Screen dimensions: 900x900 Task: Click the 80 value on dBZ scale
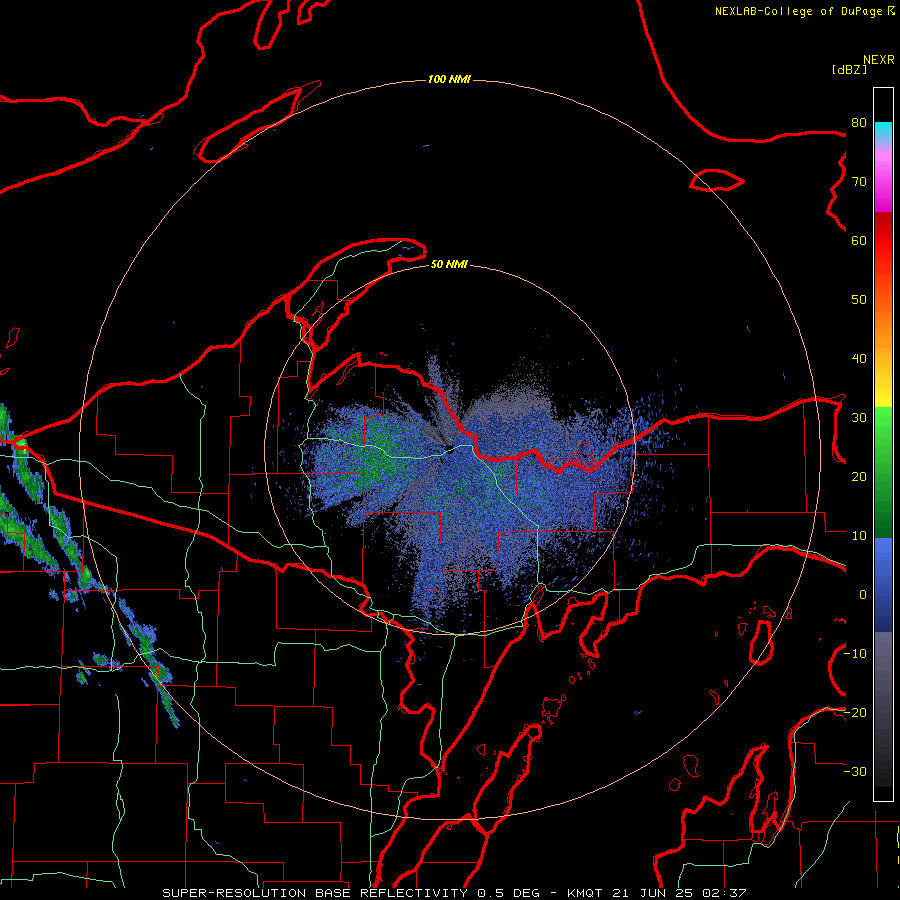tap(859, 123)
